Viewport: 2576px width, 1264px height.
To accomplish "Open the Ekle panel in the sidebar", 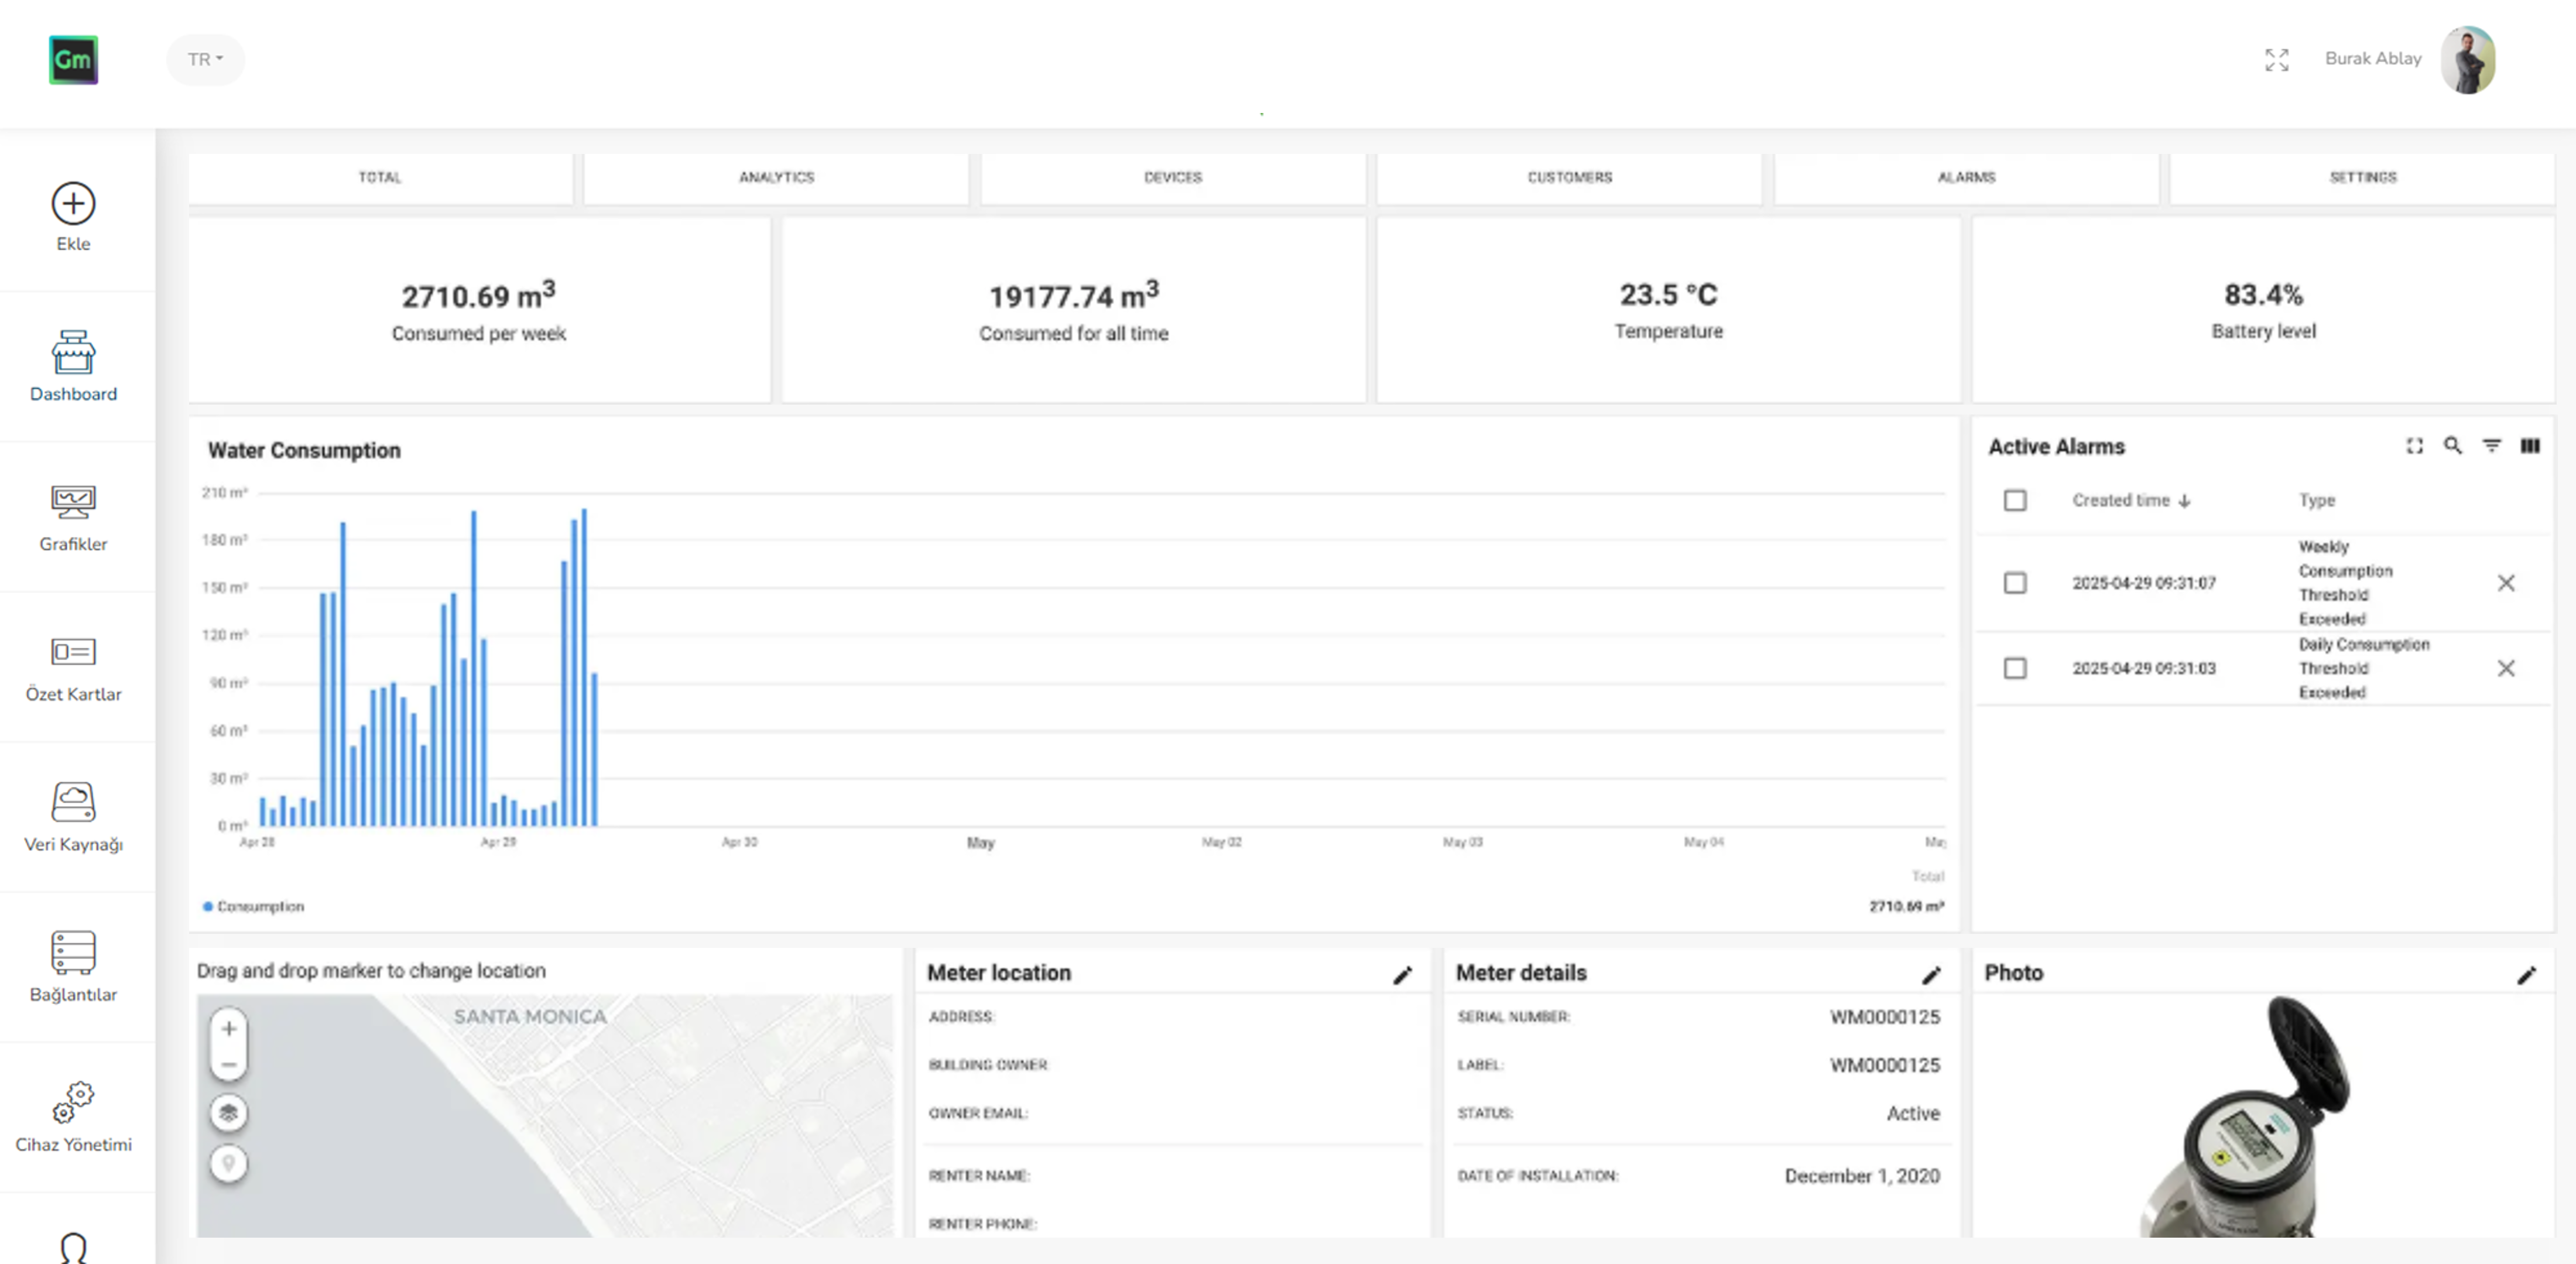I will click(72, 215).
